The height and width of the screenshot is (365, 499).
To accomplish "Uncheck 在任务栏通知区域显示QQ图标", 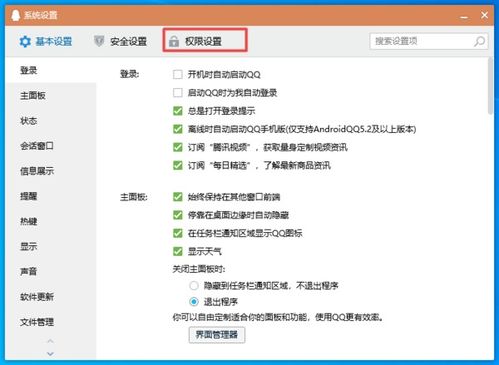I will [178, 233].
